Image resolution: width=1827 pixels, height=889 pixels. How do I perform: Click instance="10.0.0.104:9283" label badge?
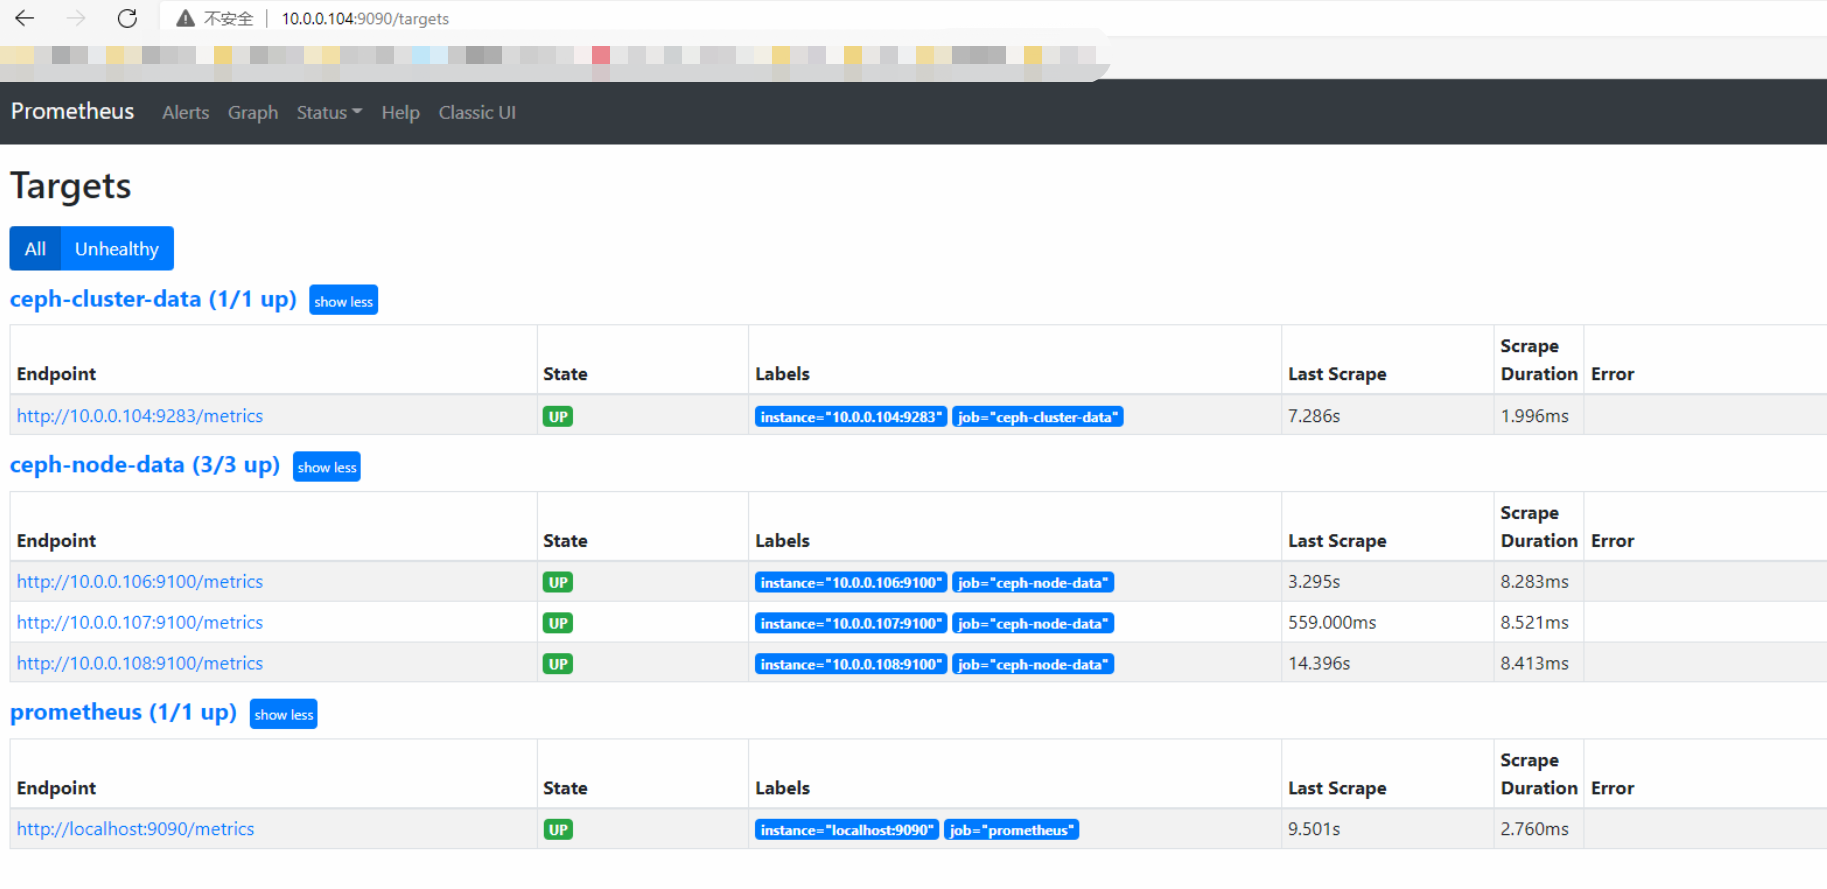pos(851,416)
